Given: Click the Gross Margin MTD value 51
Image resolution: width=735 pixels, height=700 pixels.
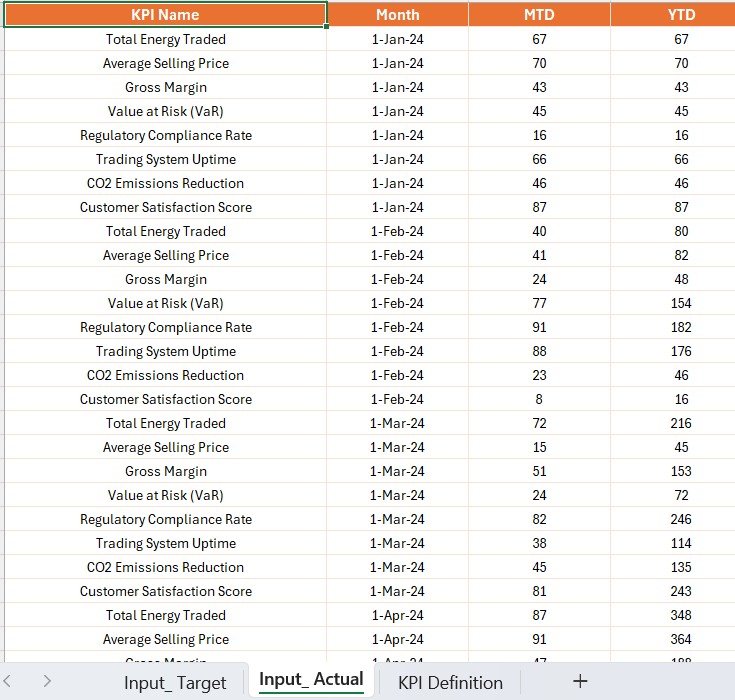Looking at the screenshot, I should 539,471.
